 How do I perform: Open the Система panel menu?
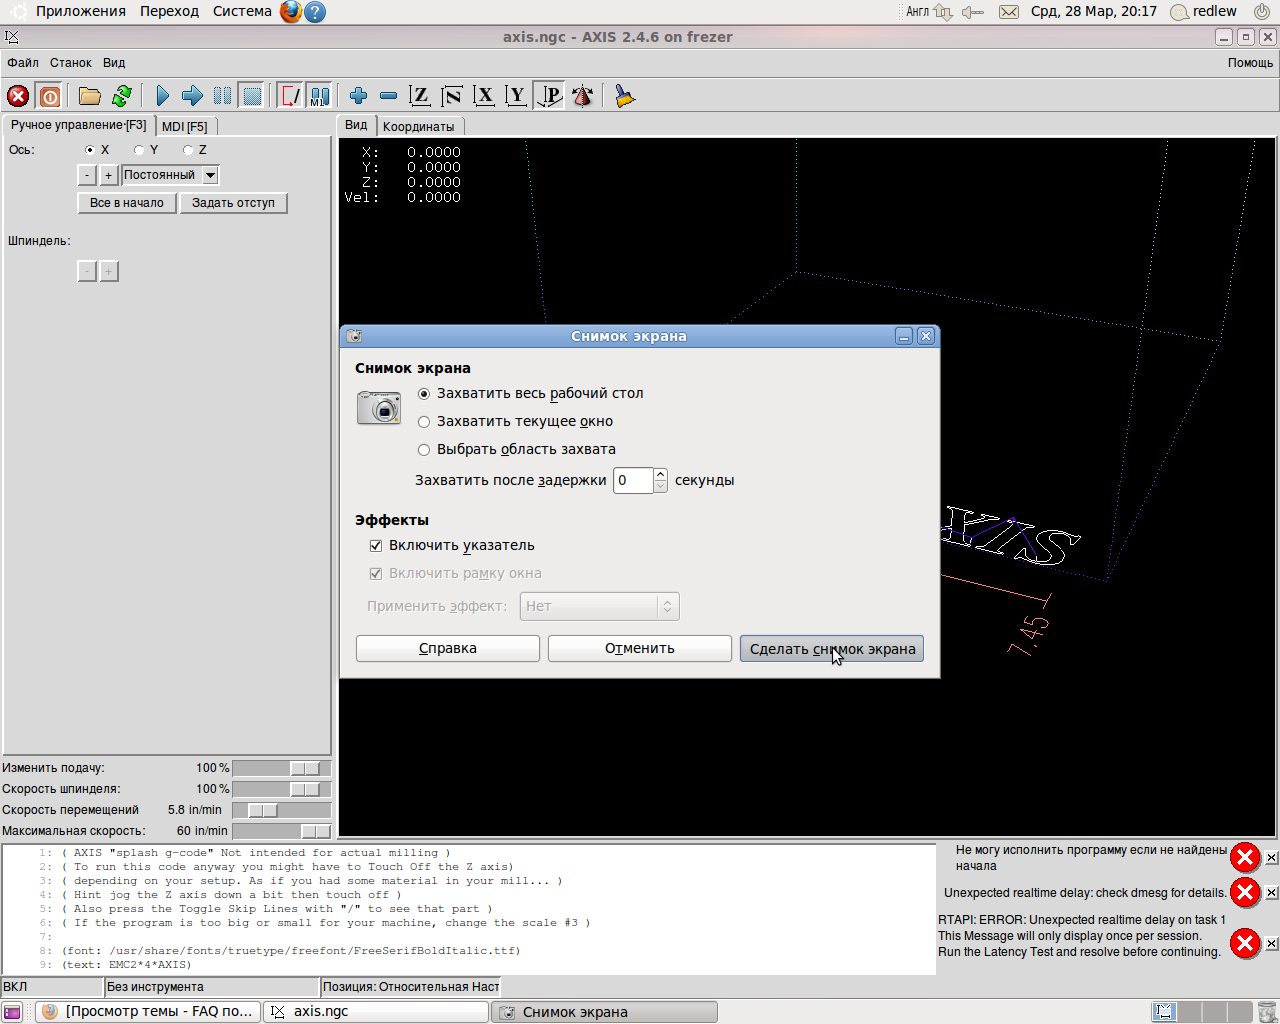point(242,12)
